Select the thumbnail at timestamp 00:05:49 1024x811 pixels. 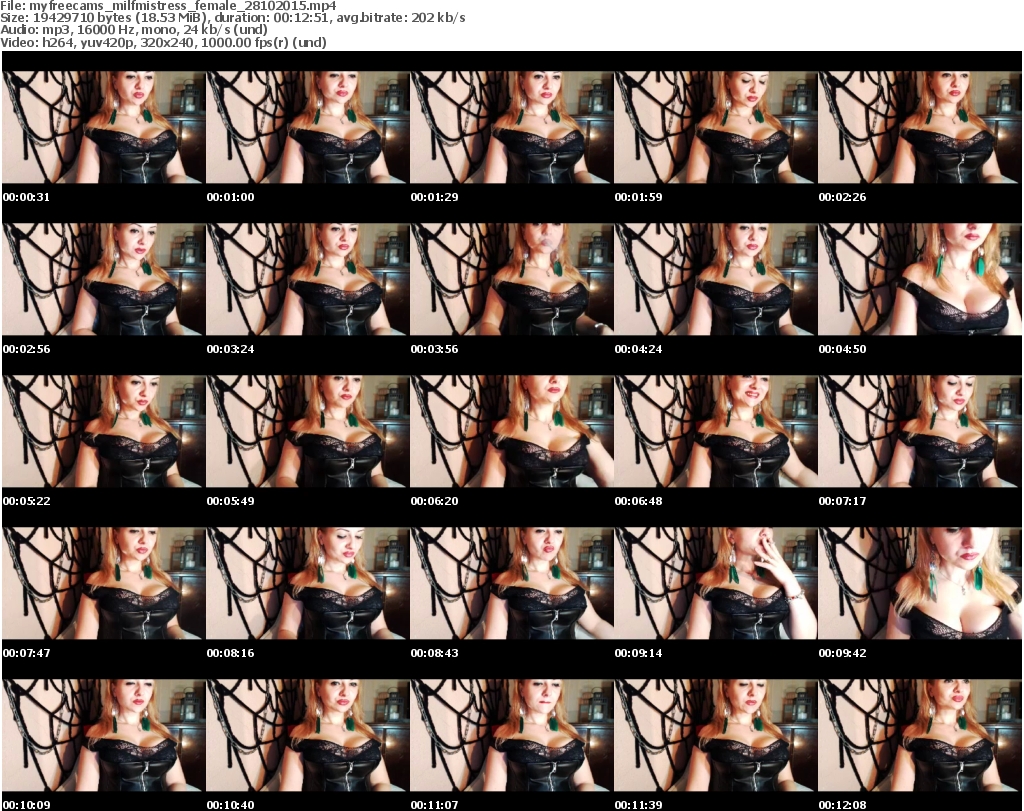[x=308, y=431]
